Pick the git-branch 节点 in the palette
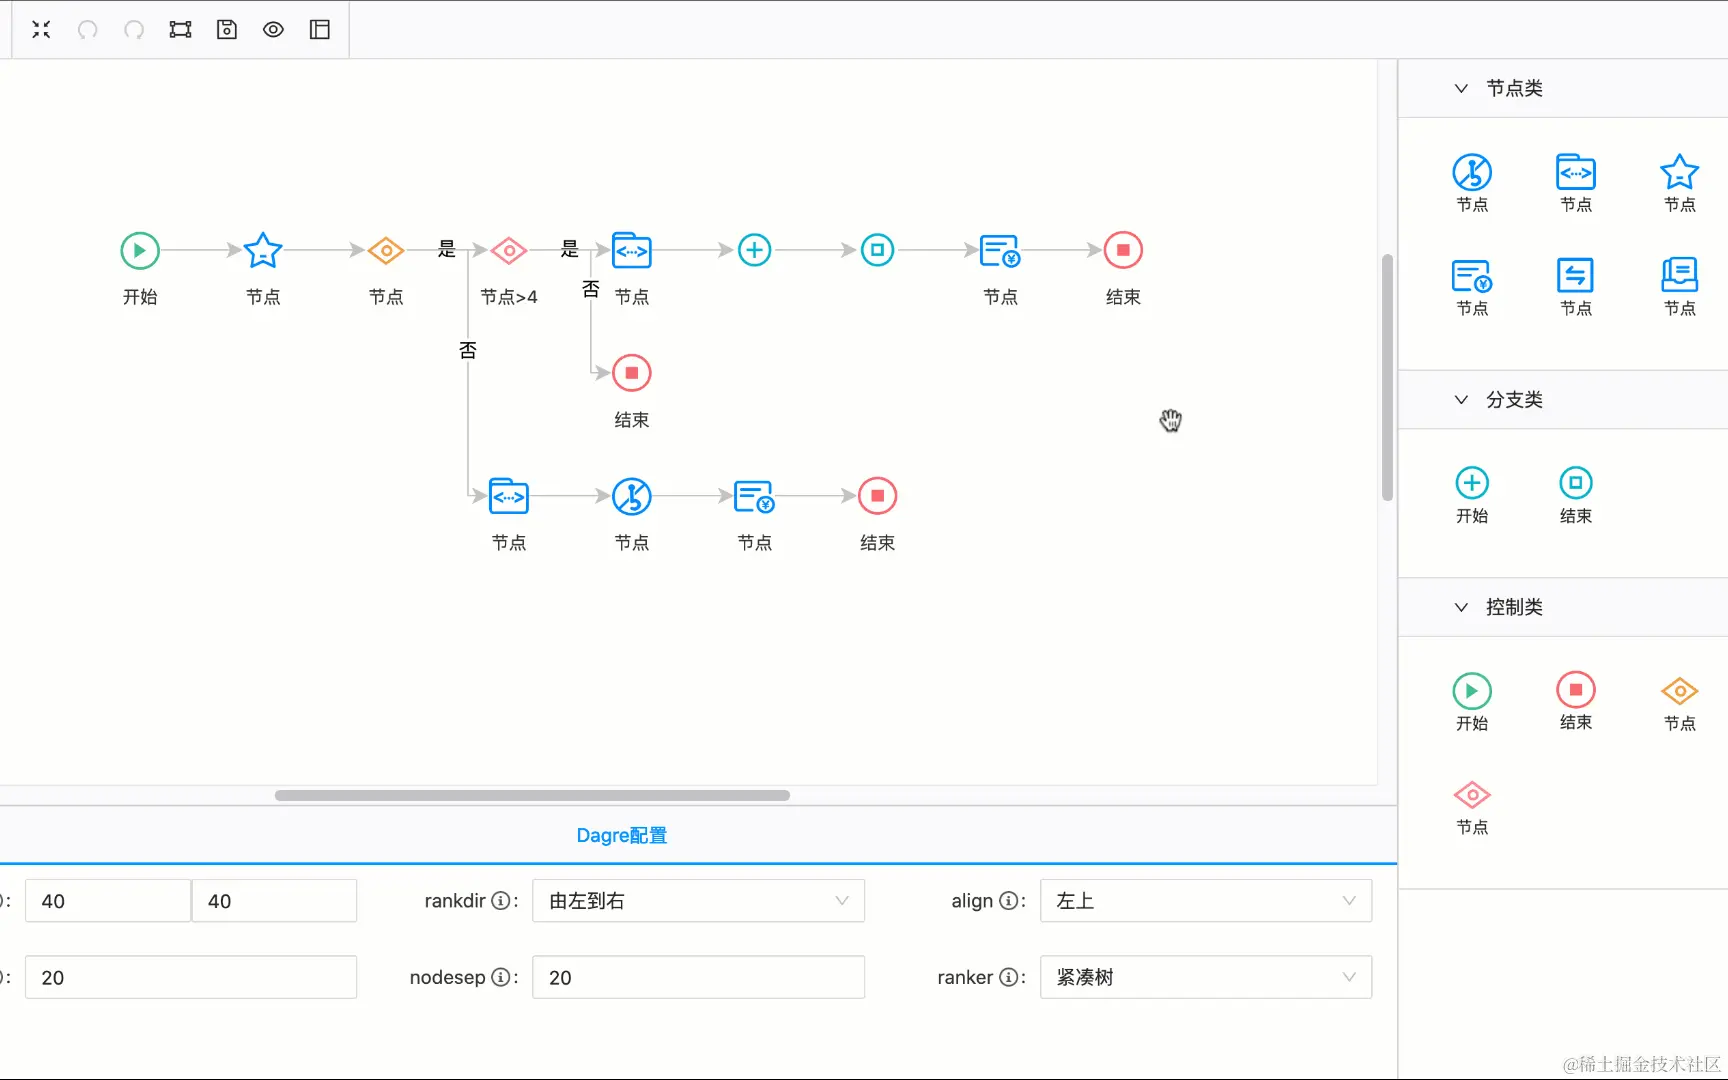Image resolution: width=1728 pixels, height=1080 pixels. [1472, 173]
